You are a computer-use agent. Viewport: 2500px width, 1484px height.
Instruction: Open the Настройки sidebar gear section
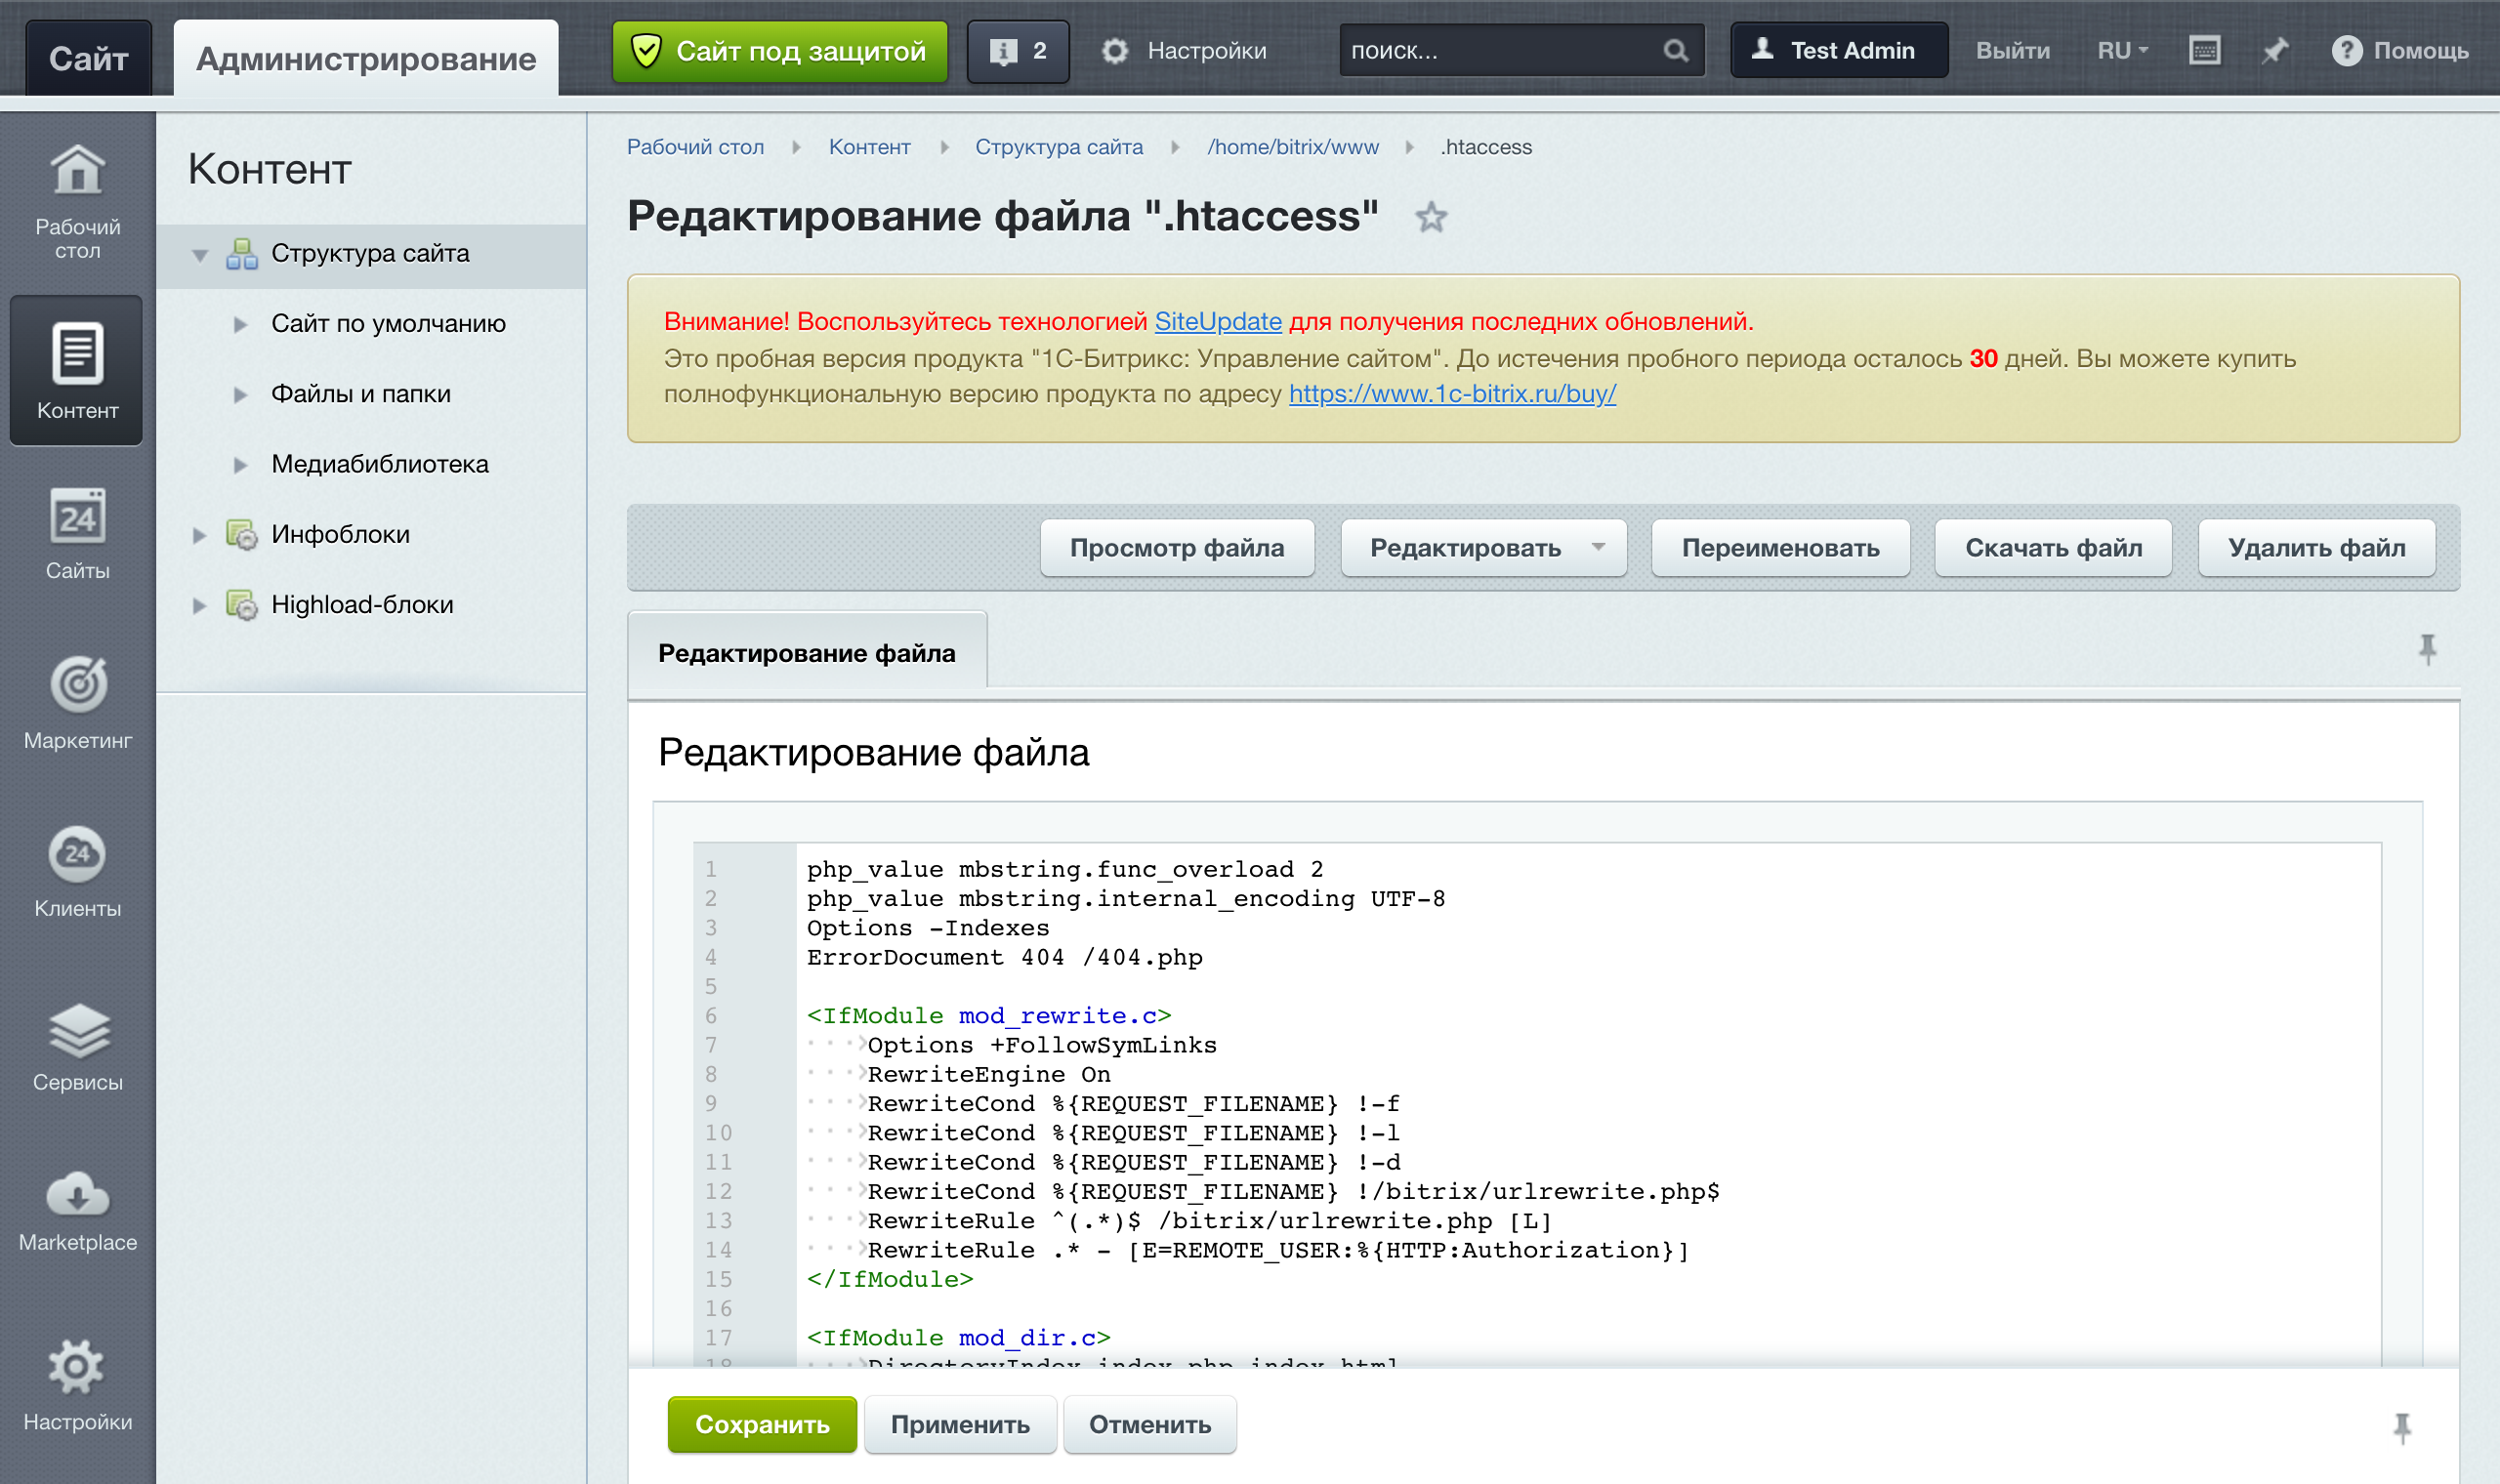(x=77, y=1385)
